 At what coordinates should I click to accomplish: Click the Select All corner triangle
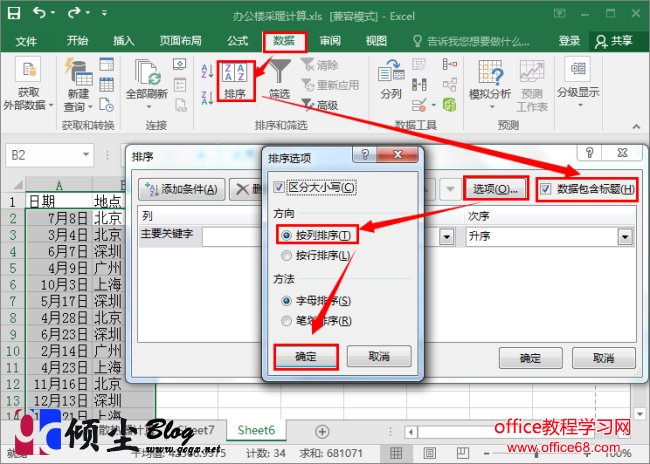click(17, 185)
